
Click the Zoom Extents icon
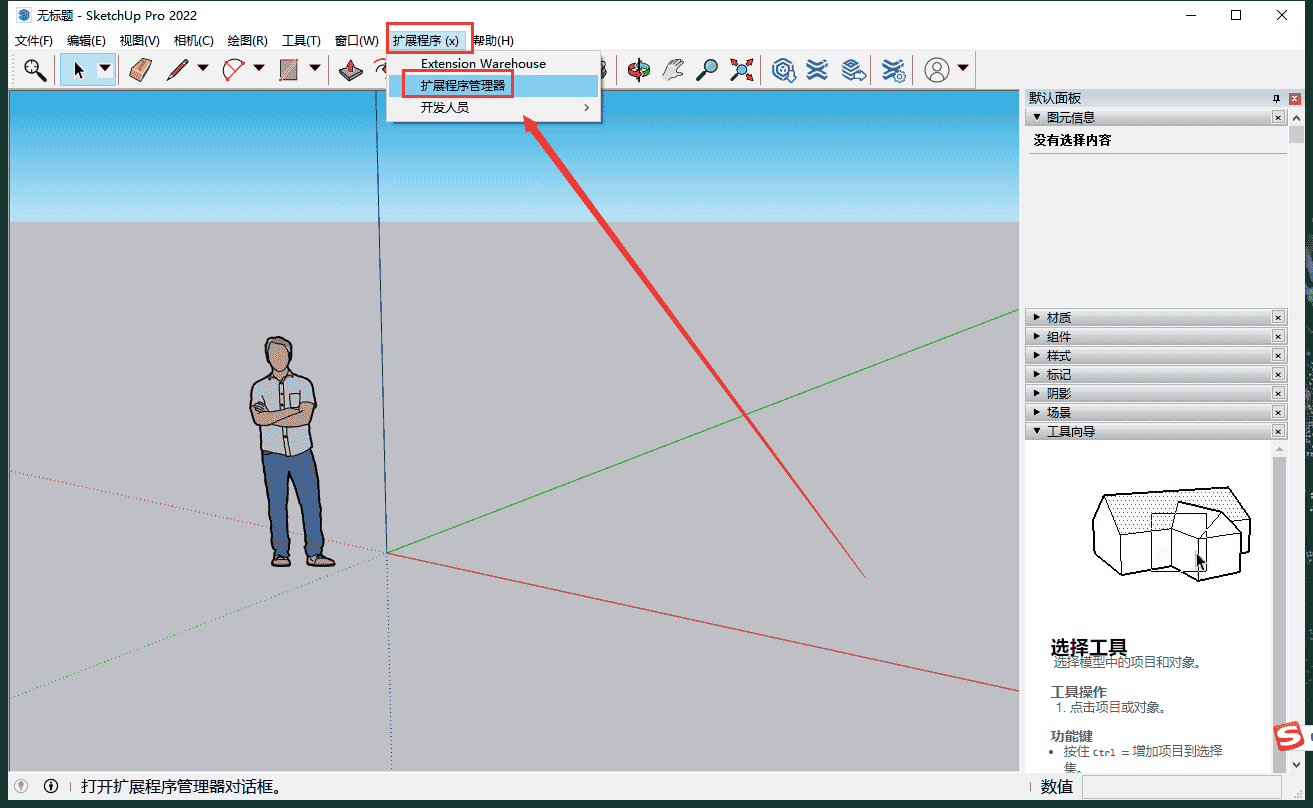[x=741, y=70]
